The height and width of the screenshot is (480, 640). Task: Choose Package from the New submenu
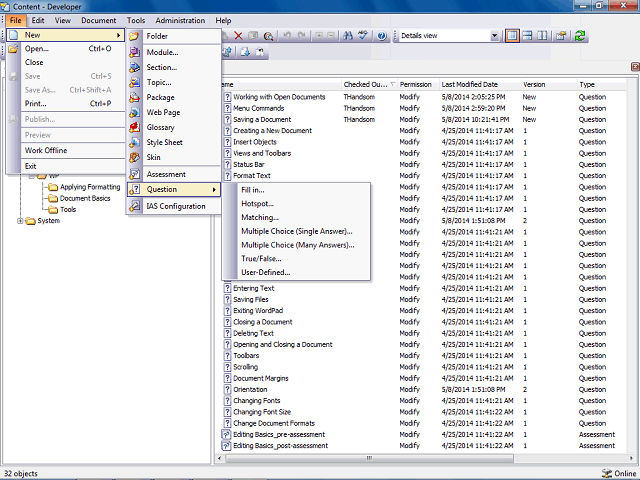pos(174,98)
